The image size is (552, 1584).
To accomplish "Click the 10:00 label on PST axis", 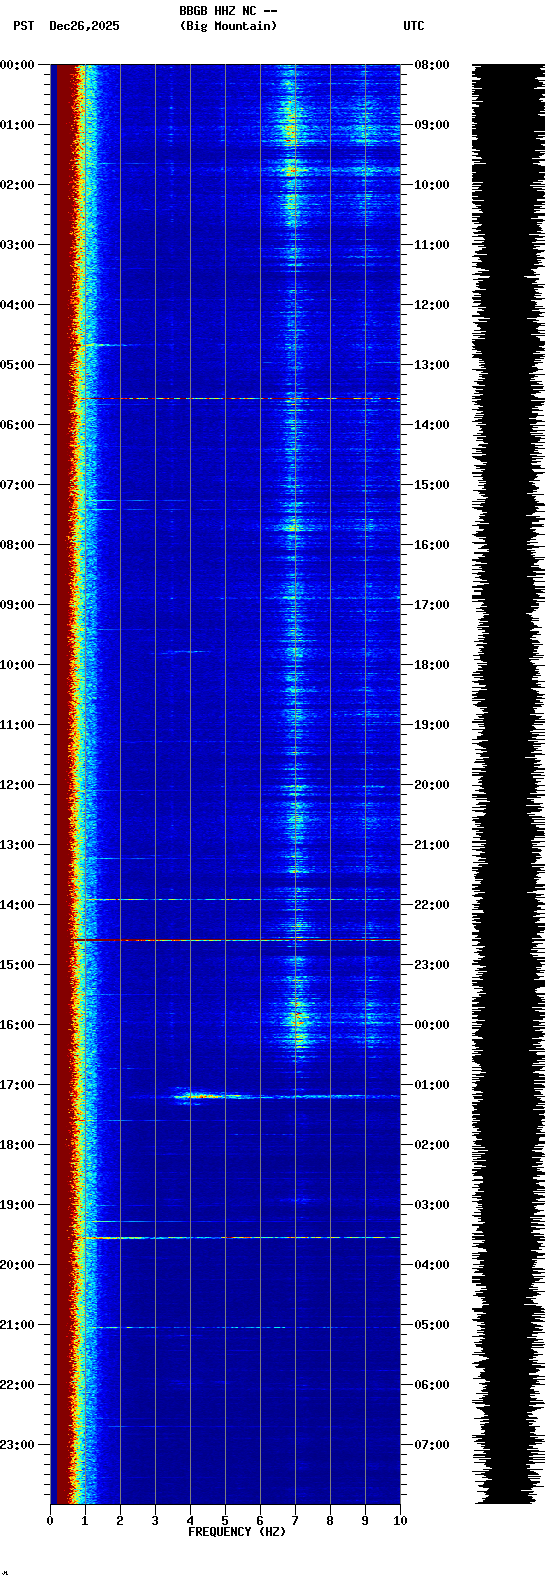I will [18, 665].
